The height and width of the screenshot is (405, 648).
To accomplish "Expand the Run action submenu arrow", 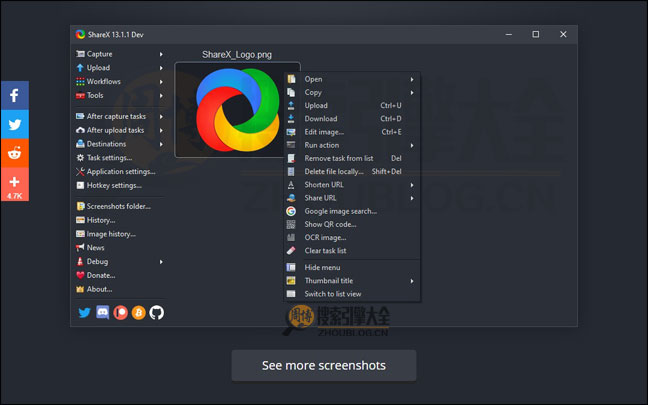I will click(412, 145).
